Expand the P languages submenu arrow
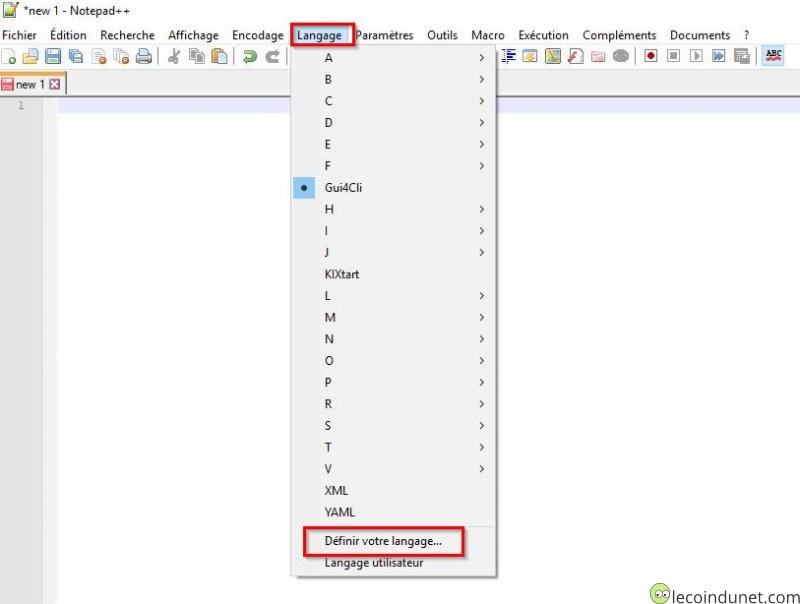800x604 pixels. point(481,382)
